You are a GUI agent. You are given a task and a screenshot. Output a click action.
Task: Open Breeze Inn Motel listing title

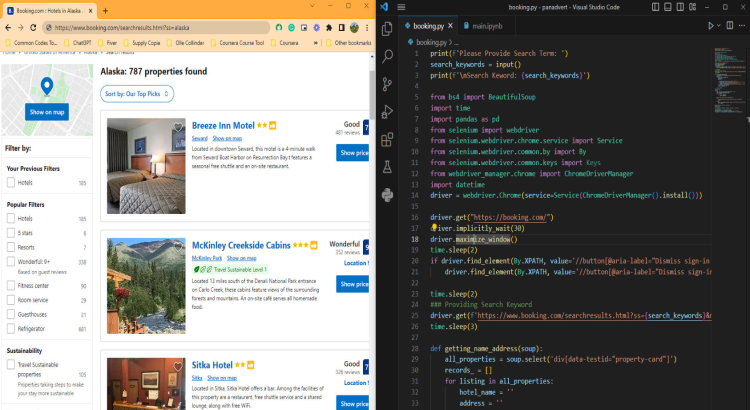click(x=223, y=126)
